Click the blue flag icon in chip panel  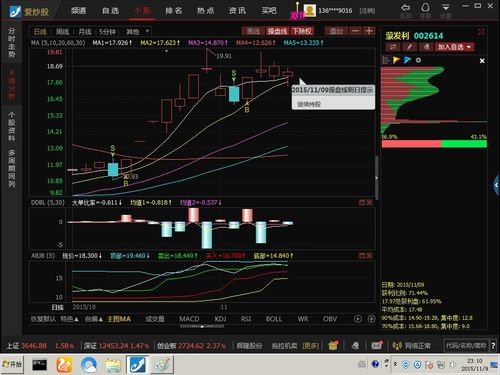407,60
